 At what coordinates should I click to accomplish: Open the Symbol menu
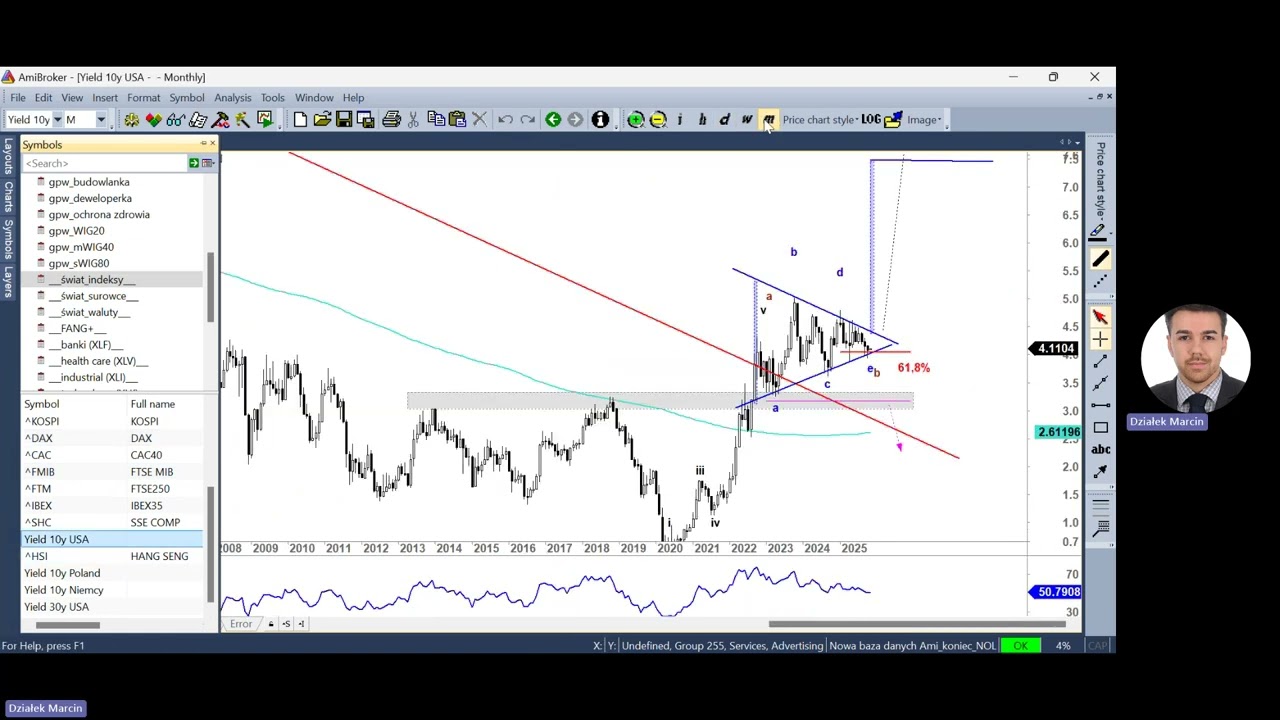tap(187, 98)
